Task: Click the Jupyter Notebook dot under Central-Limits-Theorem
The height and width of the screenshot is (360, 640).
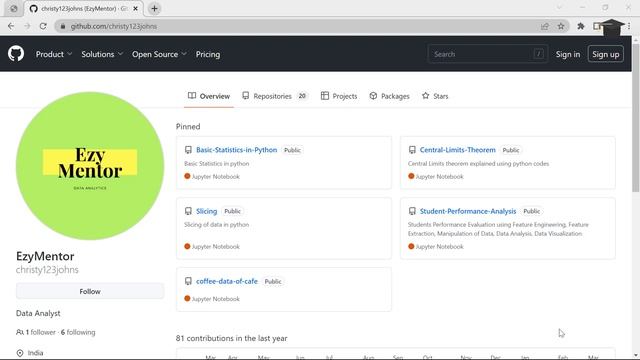Action: coord(411,176)
